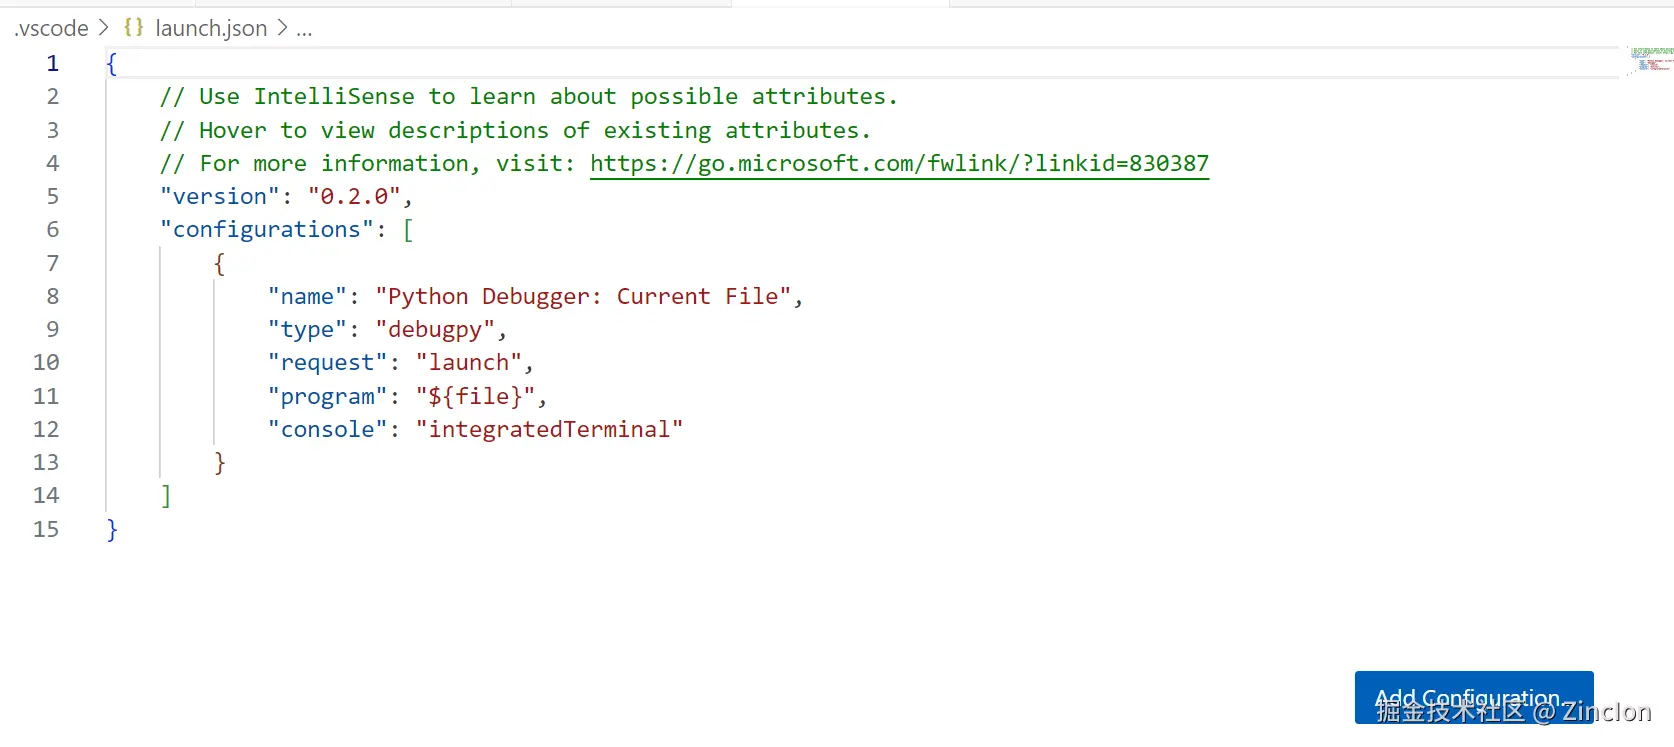
Task: Click the "debugpy" type value
Action: [x=435, y=329]
